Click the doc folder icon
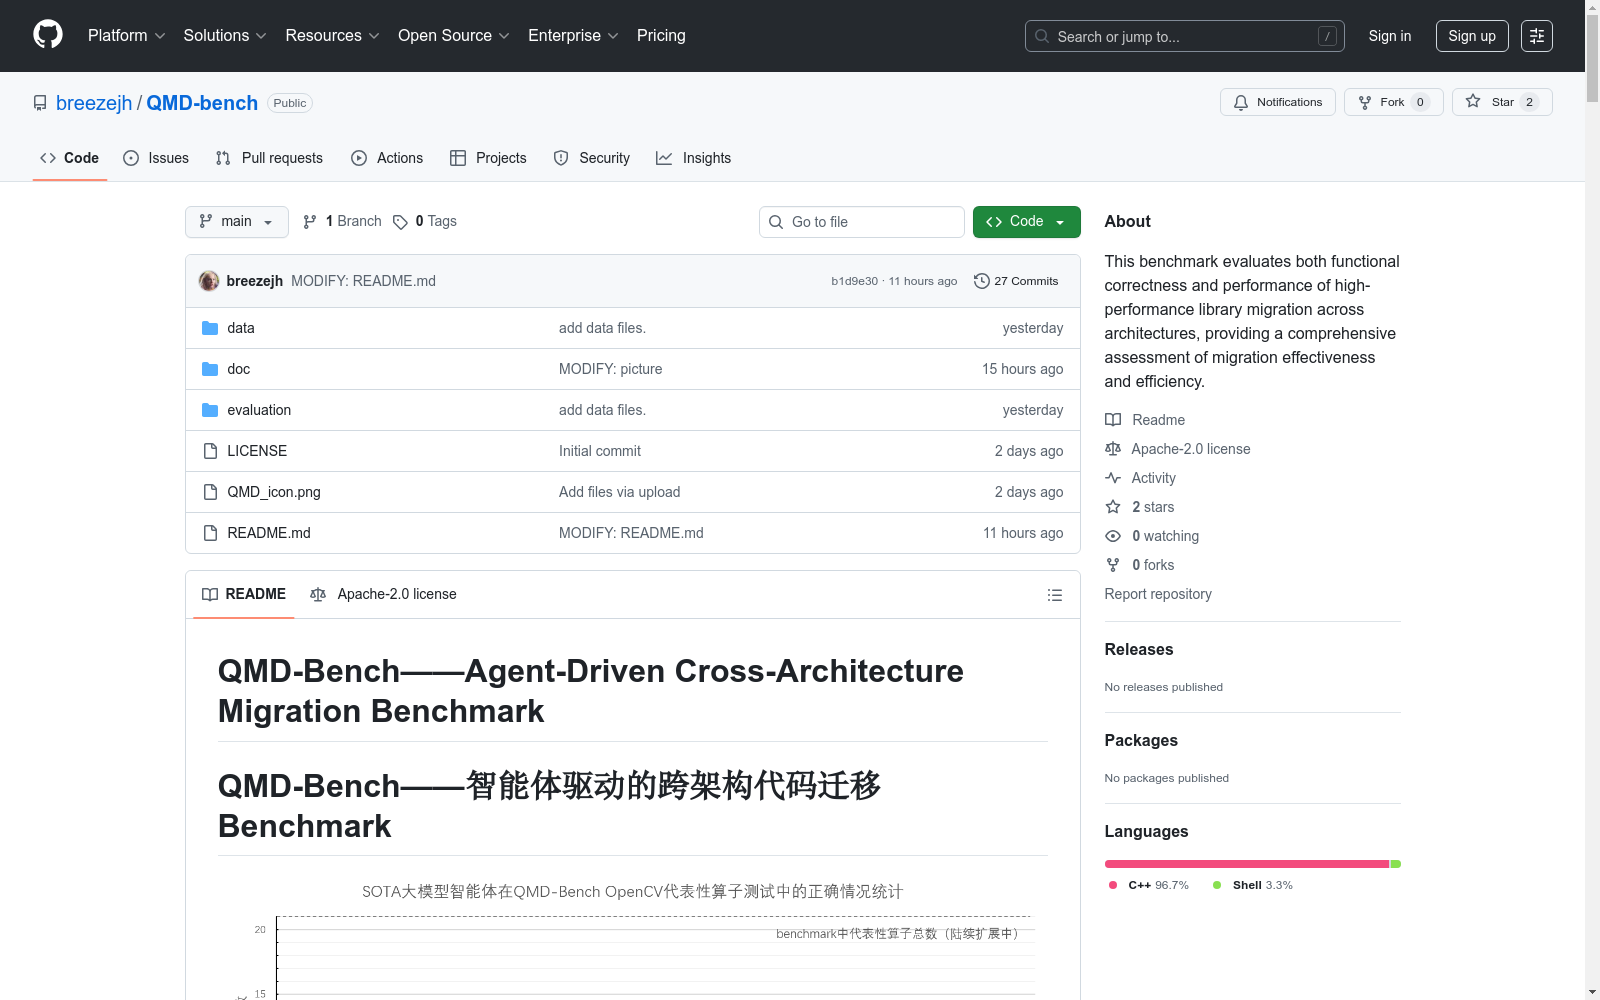This screenshot has width=1600, height=1000. click(x=210, y=369)
